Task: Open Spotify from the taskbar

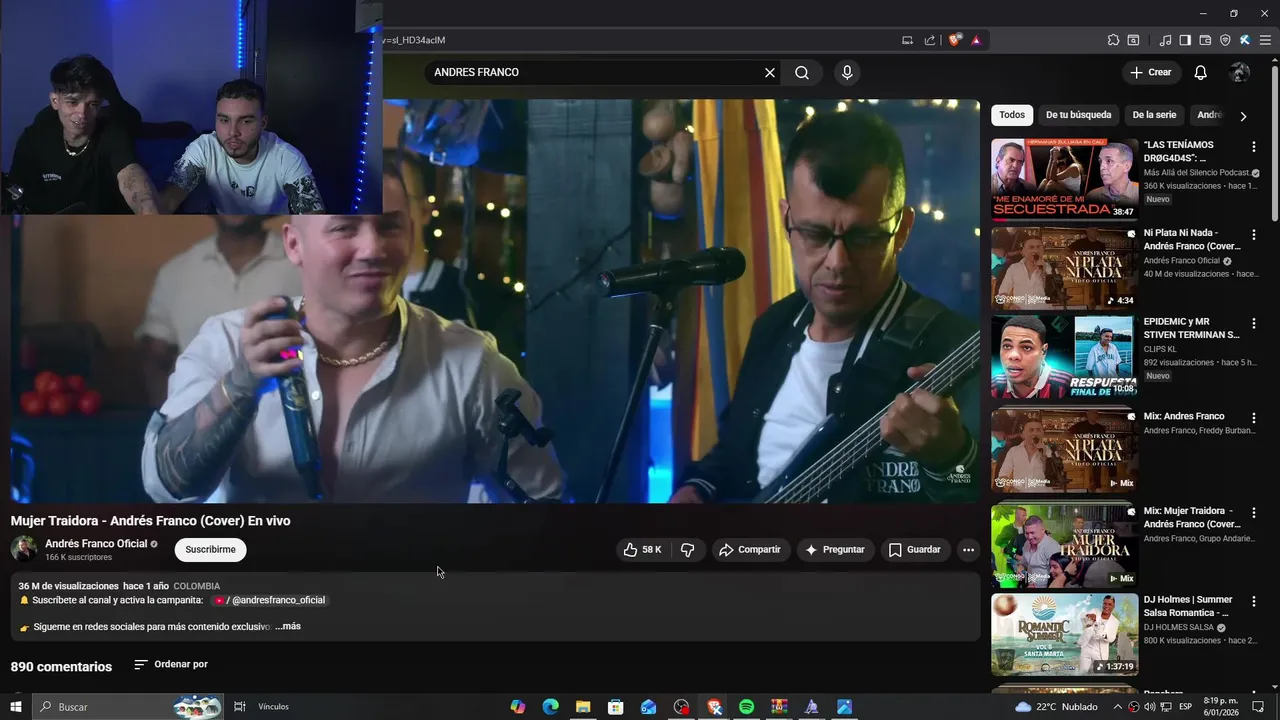Action: 746,707
